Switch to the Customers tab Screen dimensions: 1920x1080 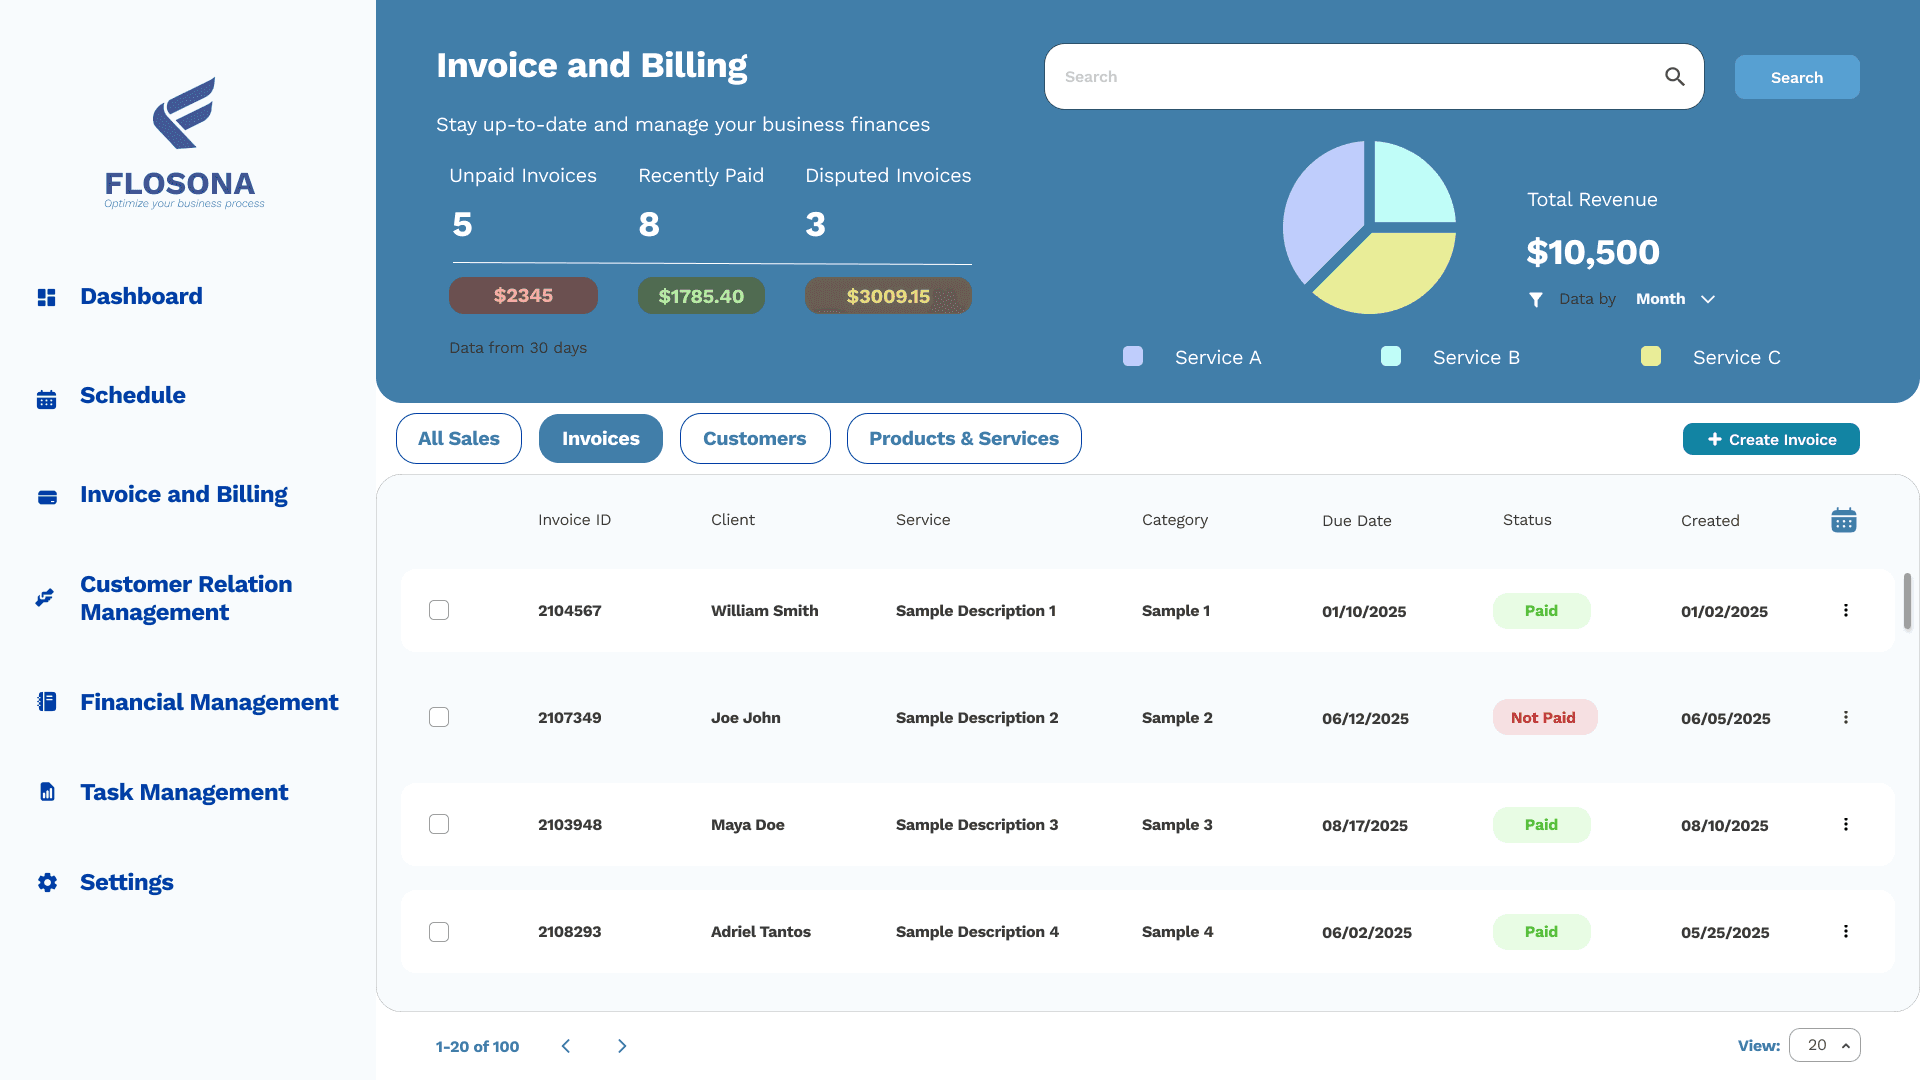pos(755,438)
